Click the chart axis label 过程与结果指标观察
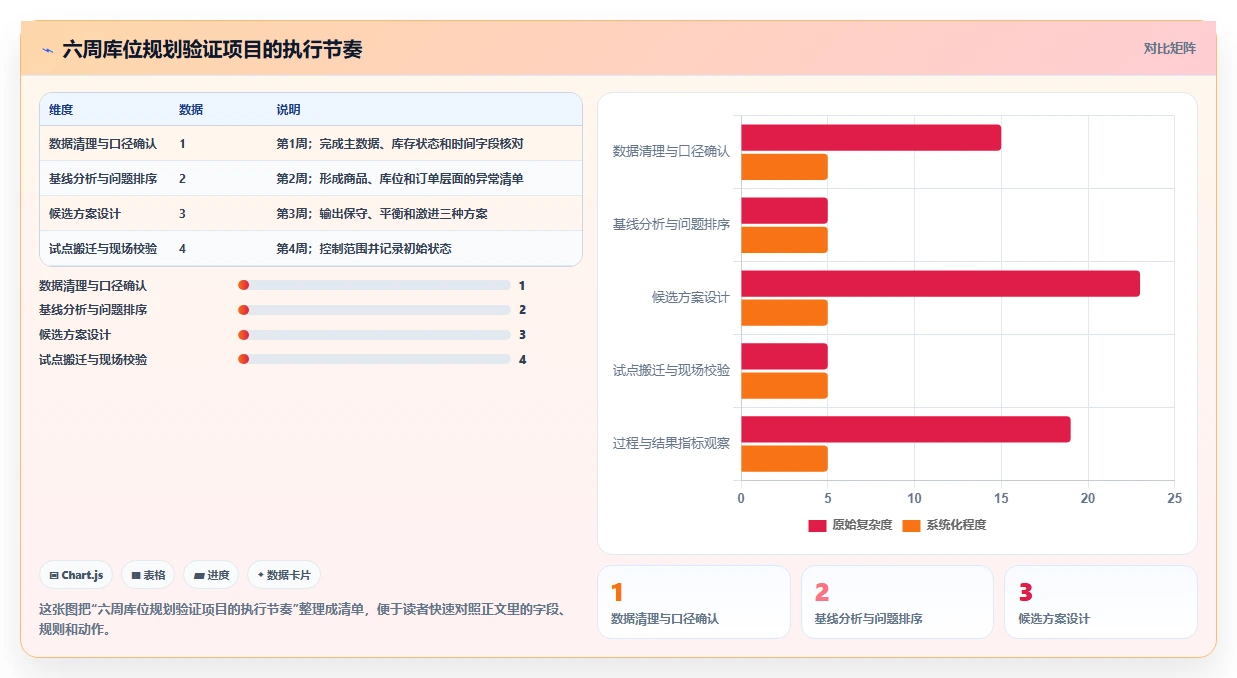The width and height of the screenshot is (1237, 678). (671, 443)
